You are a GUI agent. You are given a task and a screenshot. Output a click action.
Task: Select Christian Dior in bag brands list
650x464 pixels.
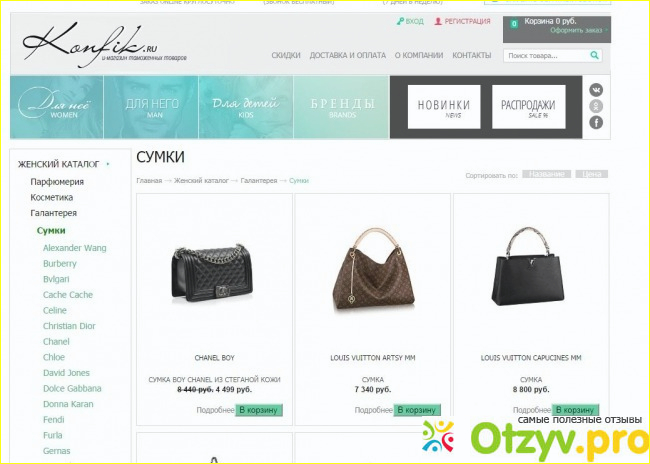tap(69, 326)
